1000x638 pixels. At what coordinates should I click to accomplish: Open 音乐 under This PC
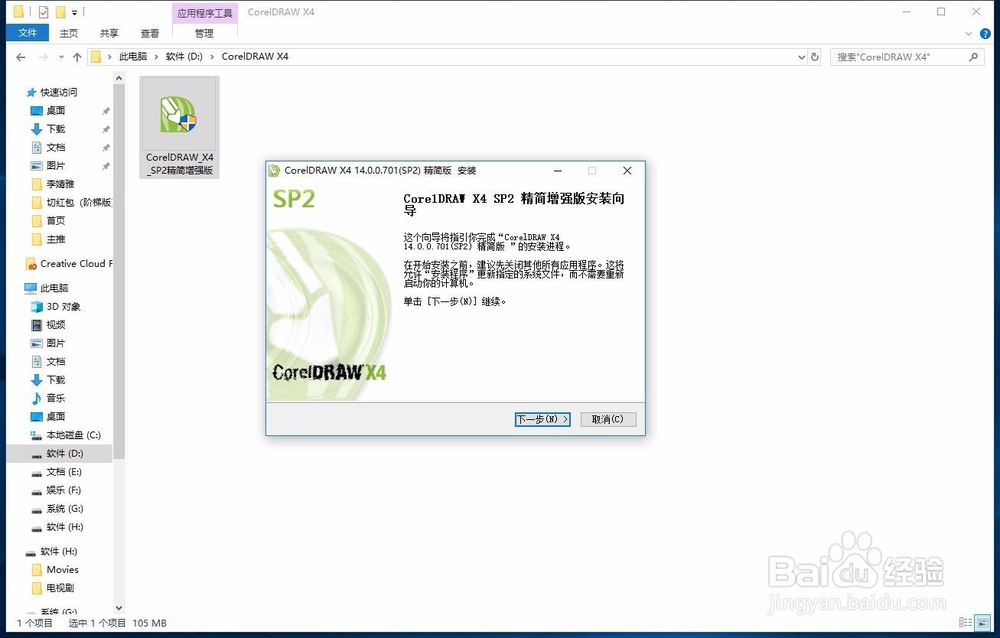[55, 398]
